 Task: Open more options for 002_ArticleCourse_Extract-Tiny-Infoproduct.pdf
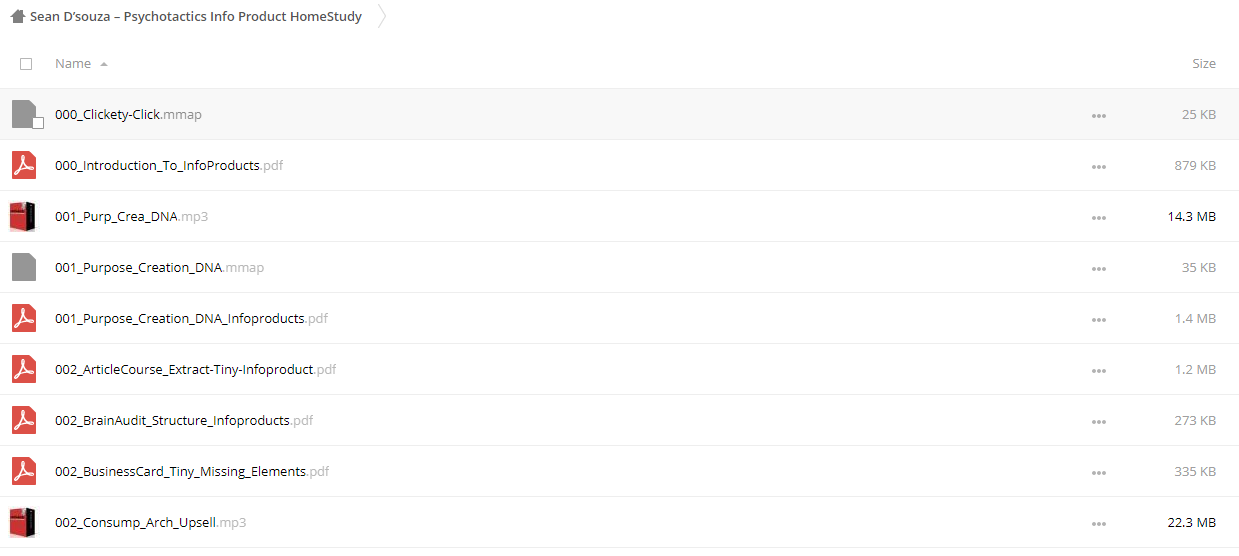[x=1099, y=370]
